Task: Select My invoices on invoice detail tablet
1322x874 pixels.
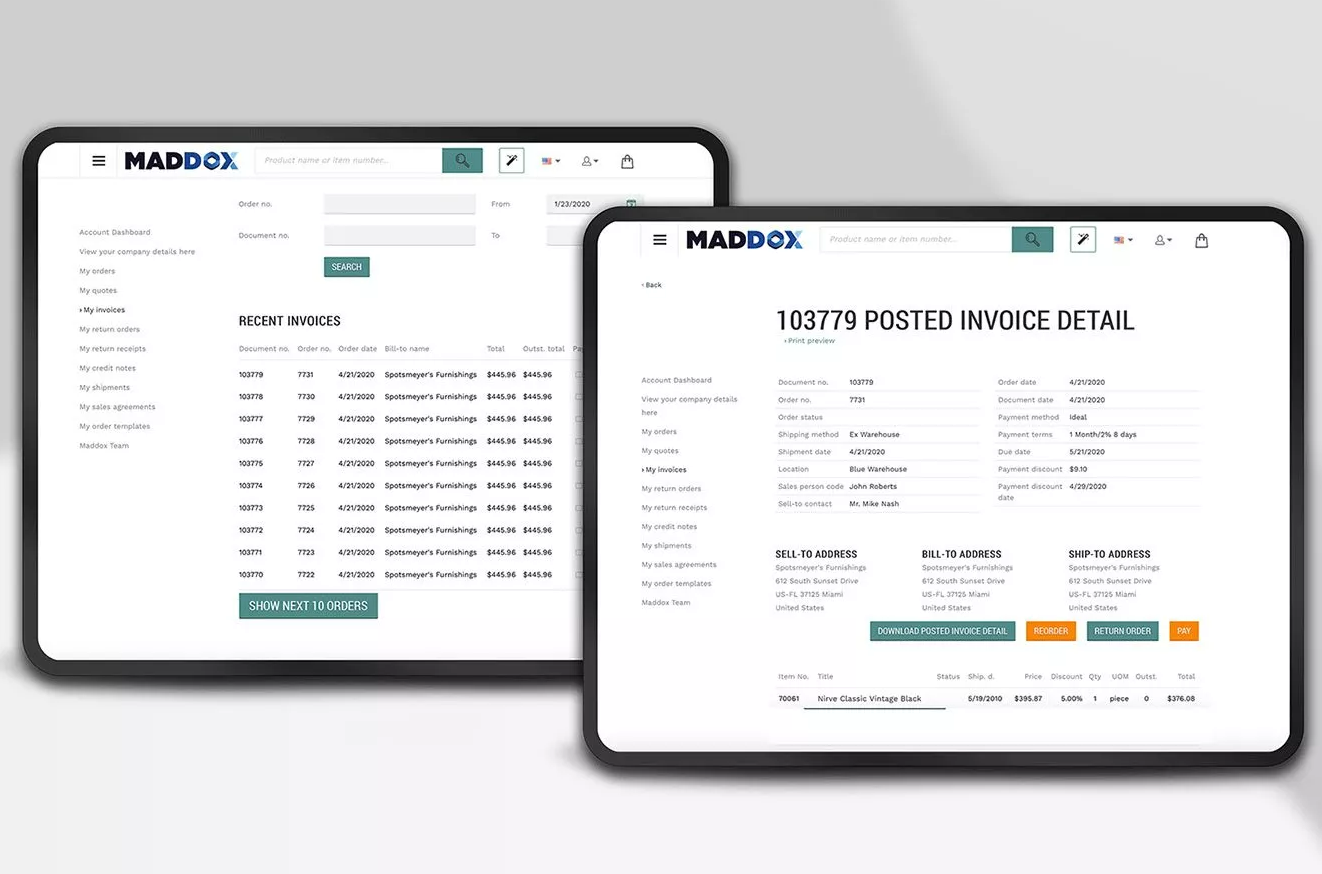Action: click(664, 470)
